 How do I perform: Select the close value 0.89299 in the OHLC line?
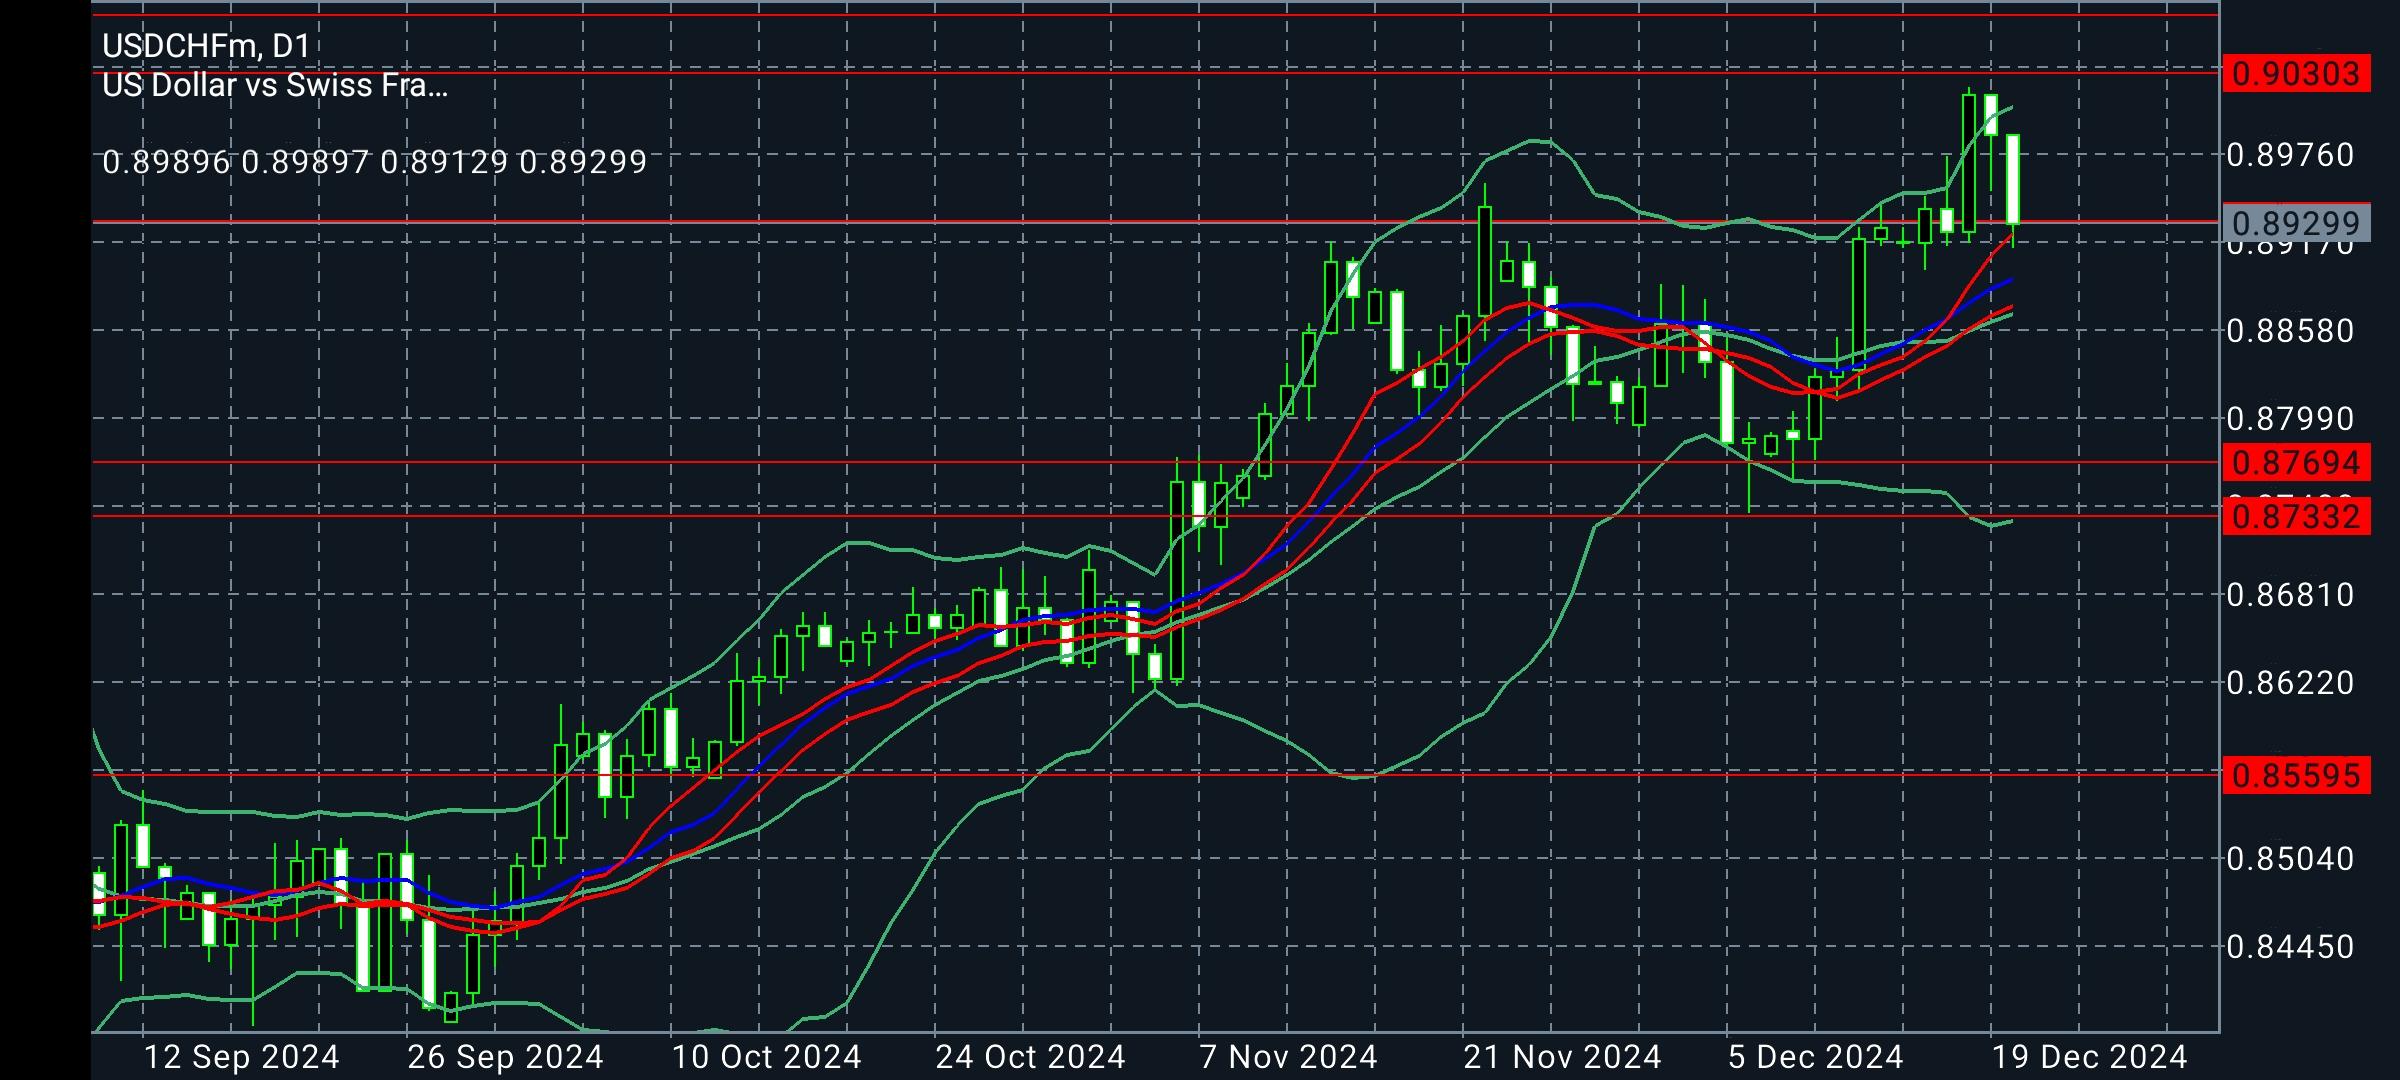point(583,162)
